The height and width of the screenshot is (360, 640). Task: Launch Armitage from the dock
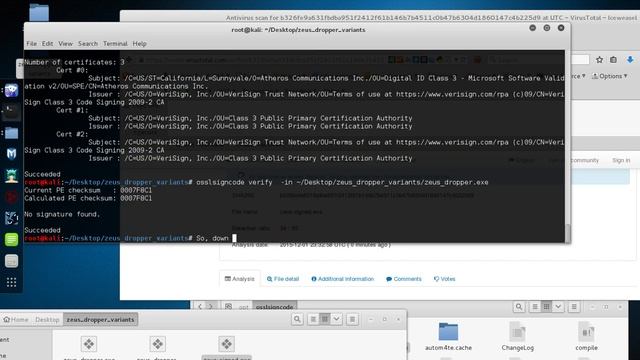[11, 176]
